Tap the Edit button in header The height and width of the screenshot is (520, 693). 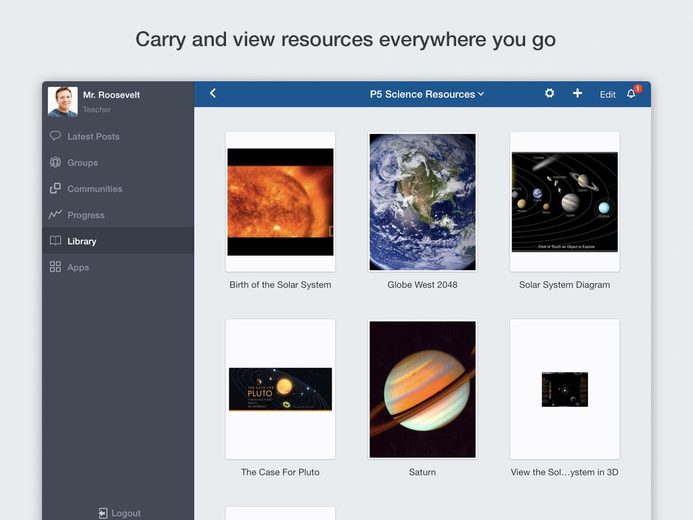pos(607,95)
